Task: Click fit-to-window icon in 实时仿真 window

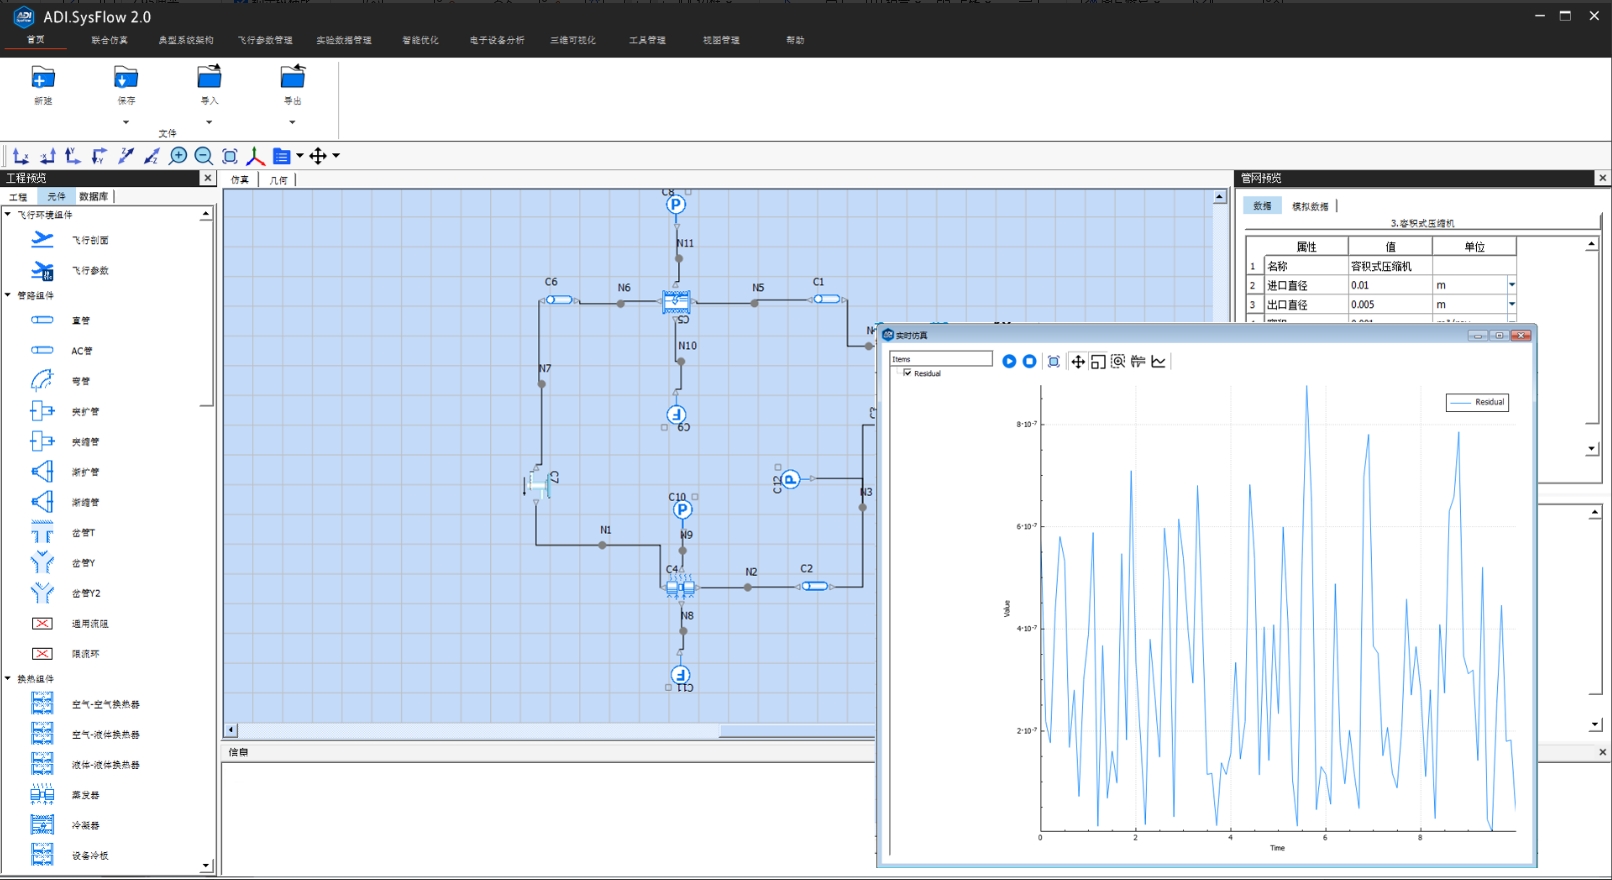Action: coord(1054,361)
